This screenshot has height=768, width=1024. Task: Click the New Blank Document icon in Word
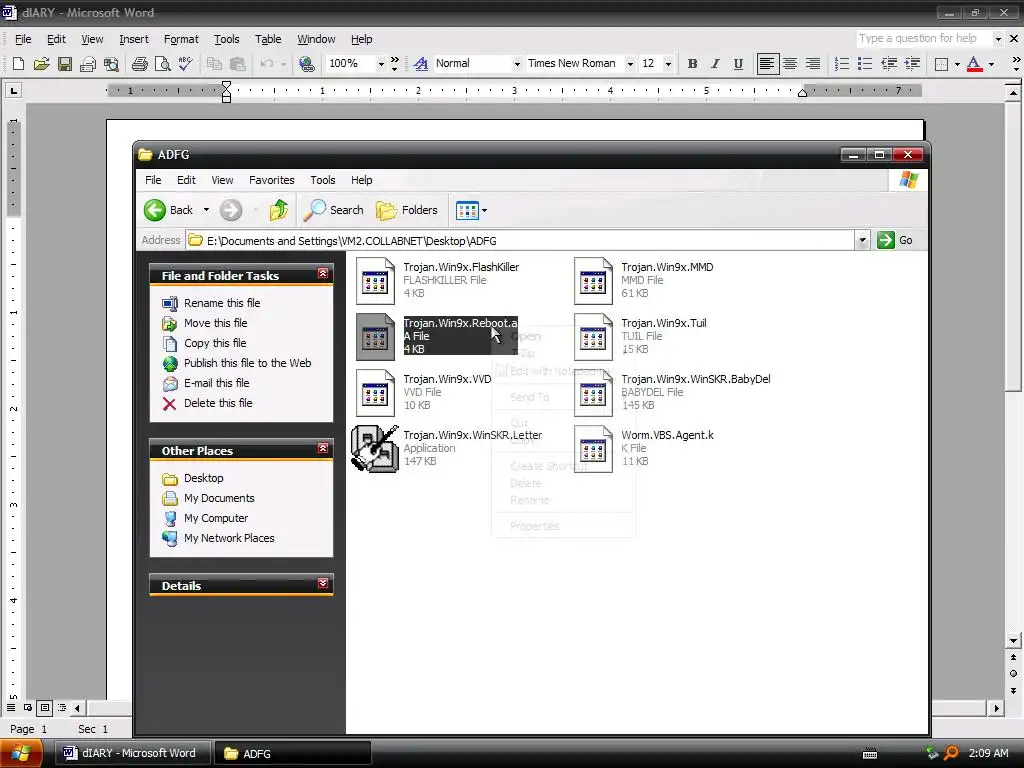coord(18,63)
